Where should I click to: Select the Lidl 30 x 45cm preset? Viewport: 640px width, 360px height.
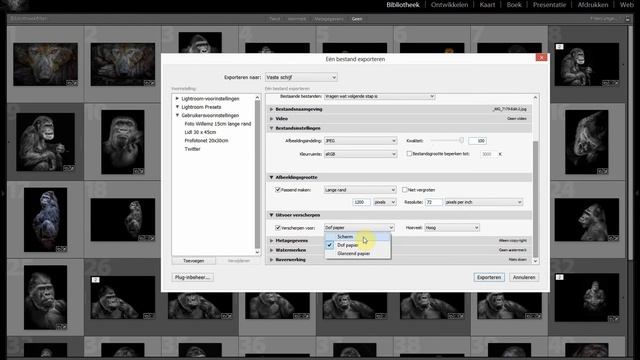click(x=200, y=132)
